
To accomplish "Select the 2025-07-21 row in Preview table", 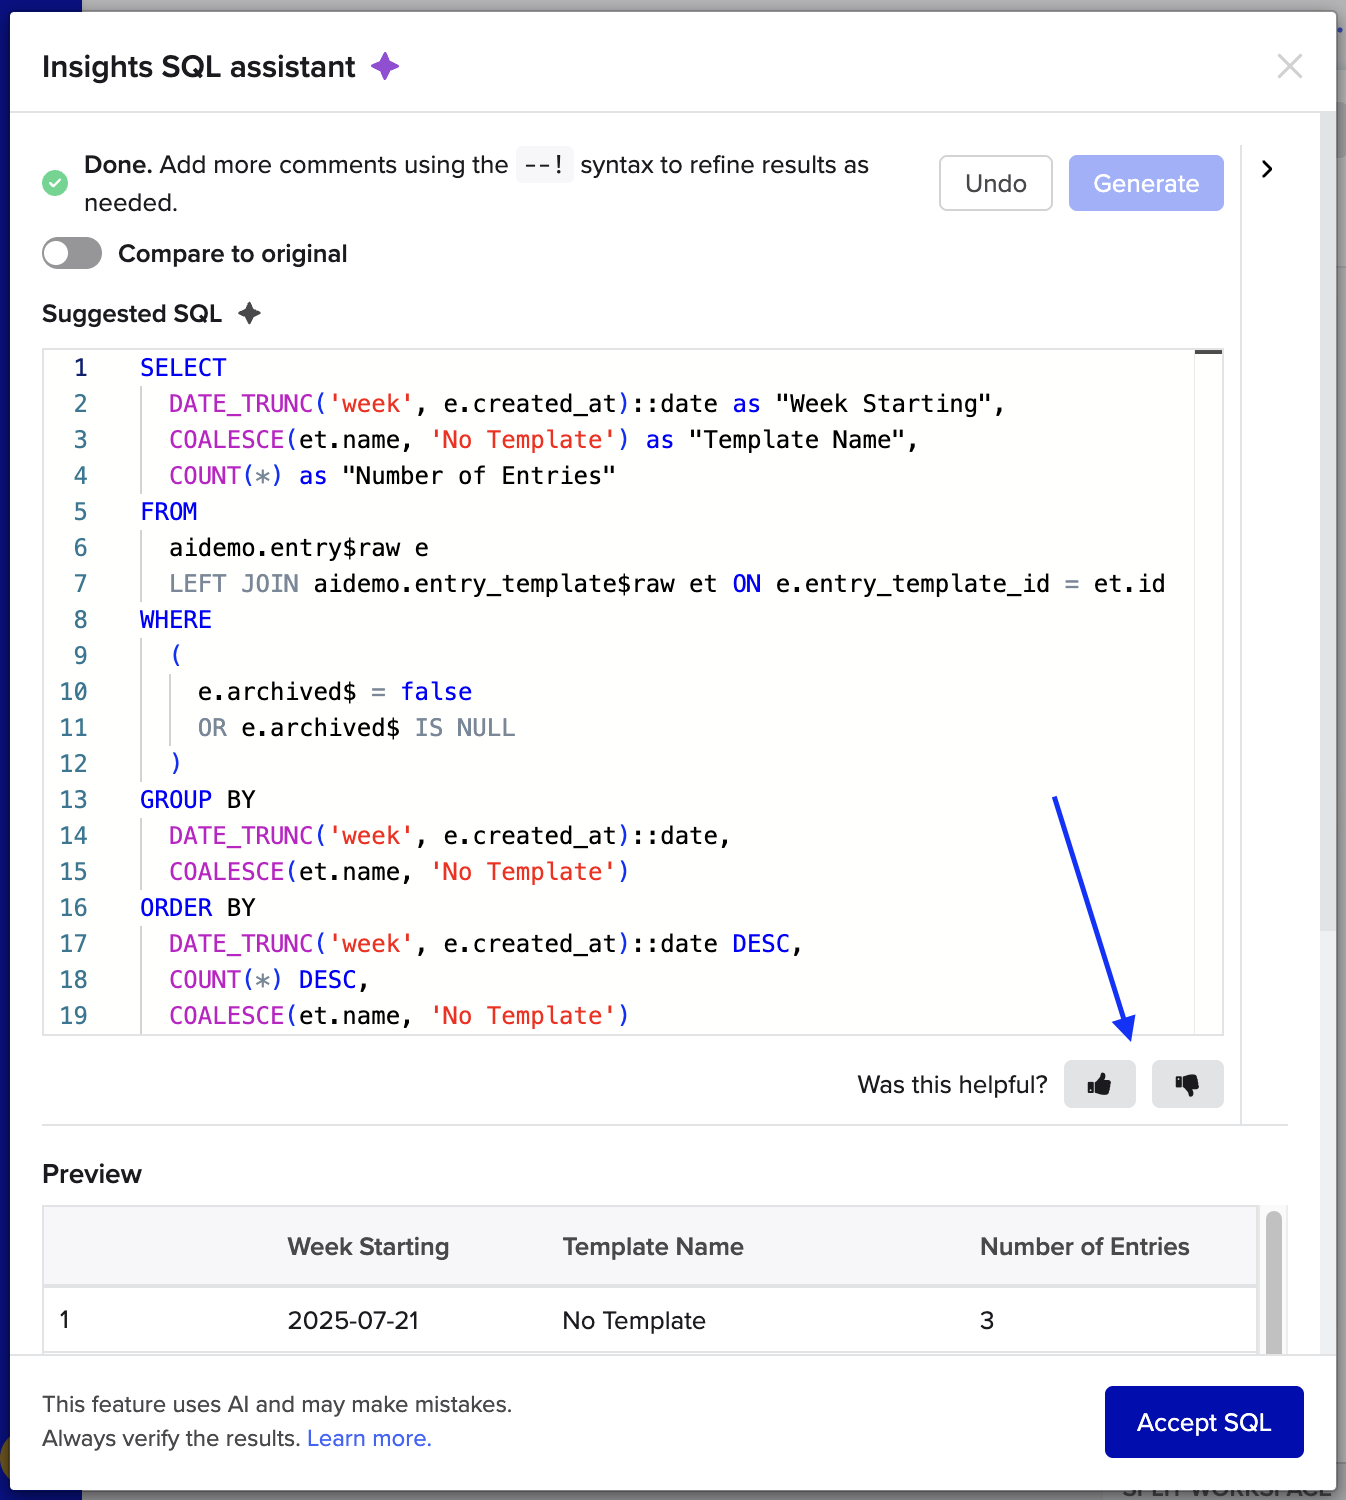I will coord(353,1320).
